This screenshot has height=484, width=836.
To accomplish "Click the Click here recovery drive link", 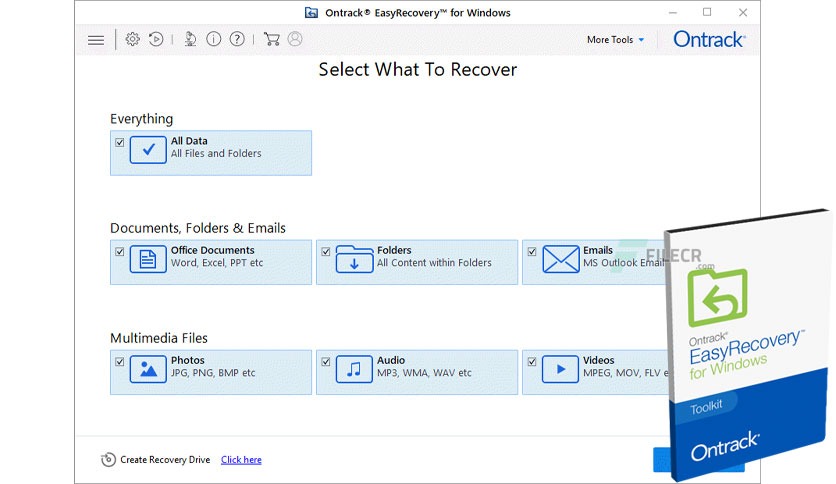I will click(x=241, y=459).
